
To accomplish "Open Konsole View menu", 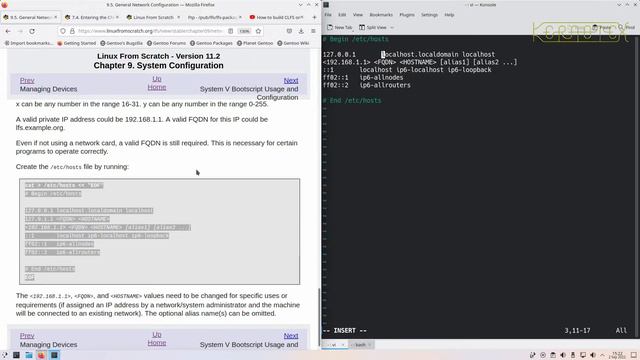I will 358,15.
